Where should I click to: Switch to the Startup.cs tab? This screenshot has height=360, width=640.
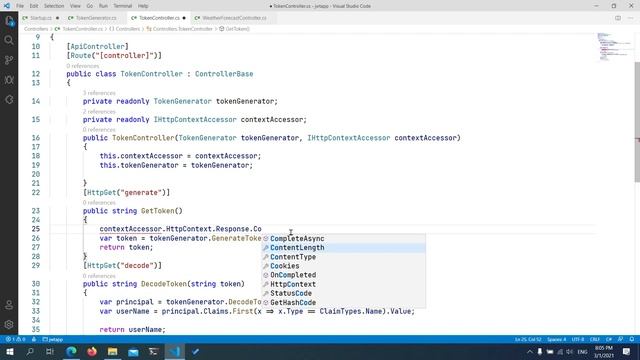pyautogui.click(x=41, y=18)
